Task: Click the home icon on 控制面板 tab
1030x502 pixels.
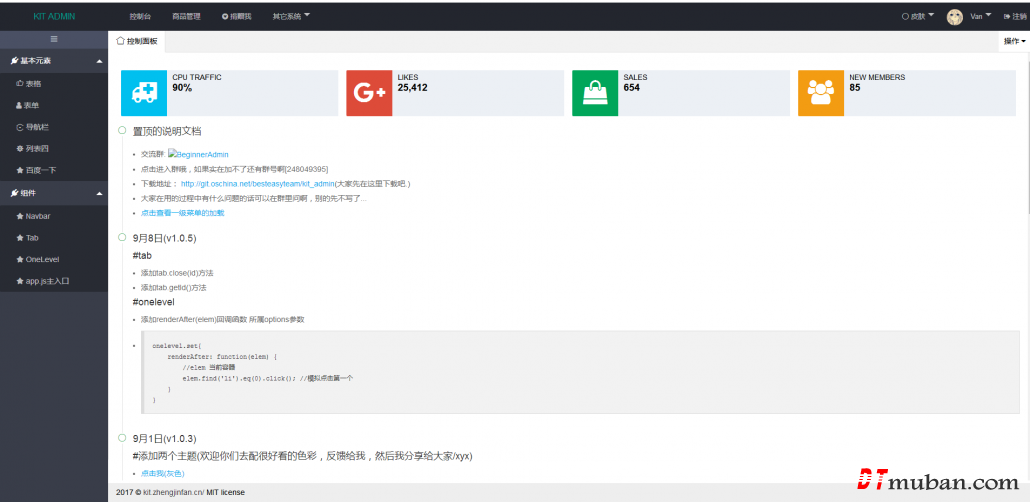Action: (121, 41)
